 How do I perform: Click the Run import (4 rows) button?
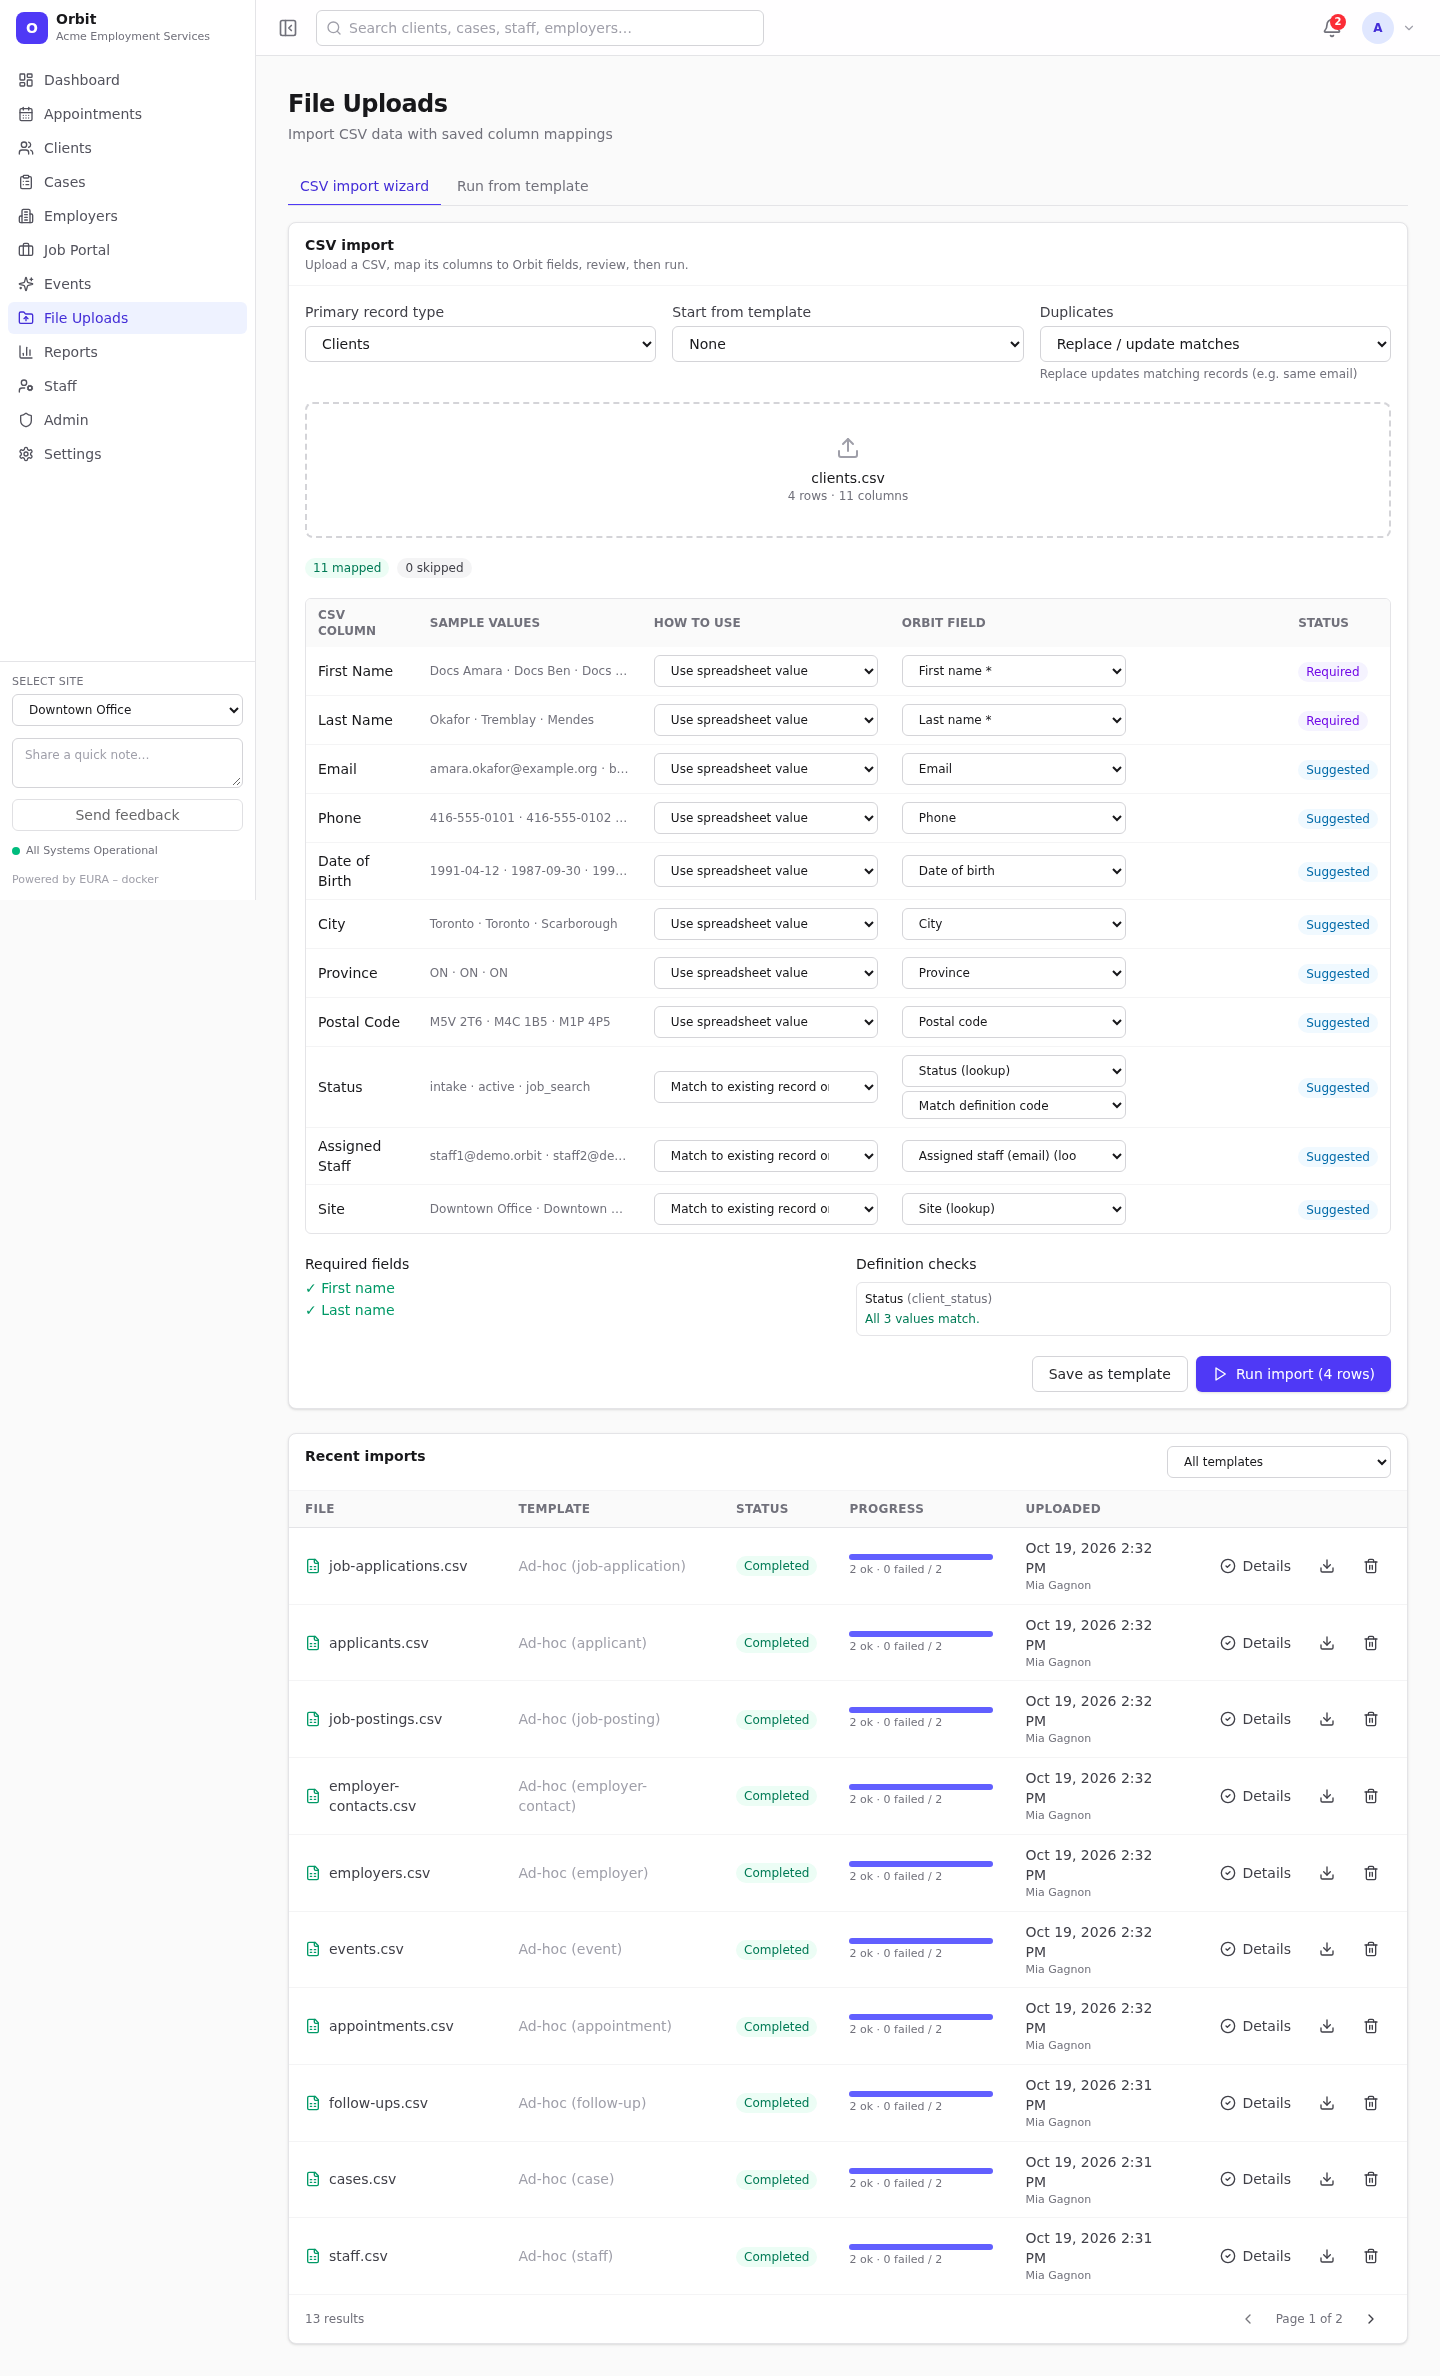[1293, 1374]
